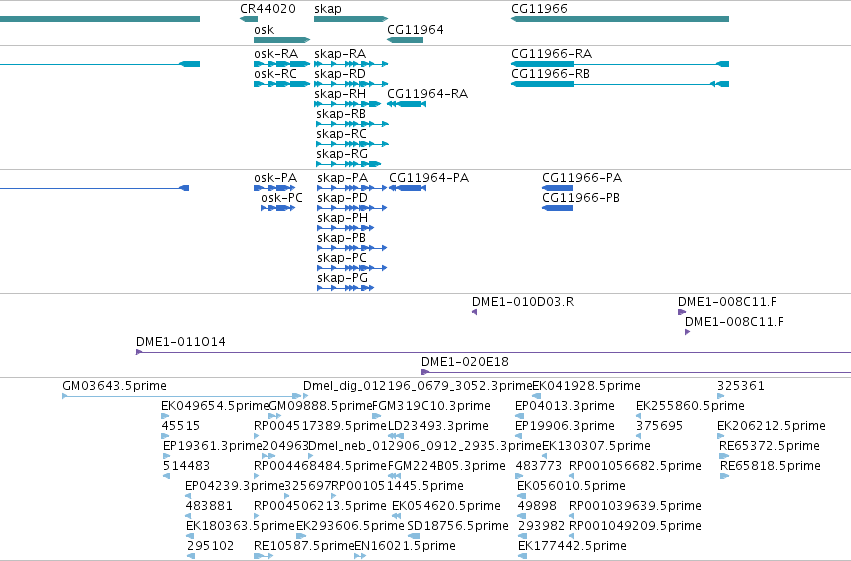Screen dimensions: 851x561
Task: Choose the skap-PB protein
Action: coord(352,248)
